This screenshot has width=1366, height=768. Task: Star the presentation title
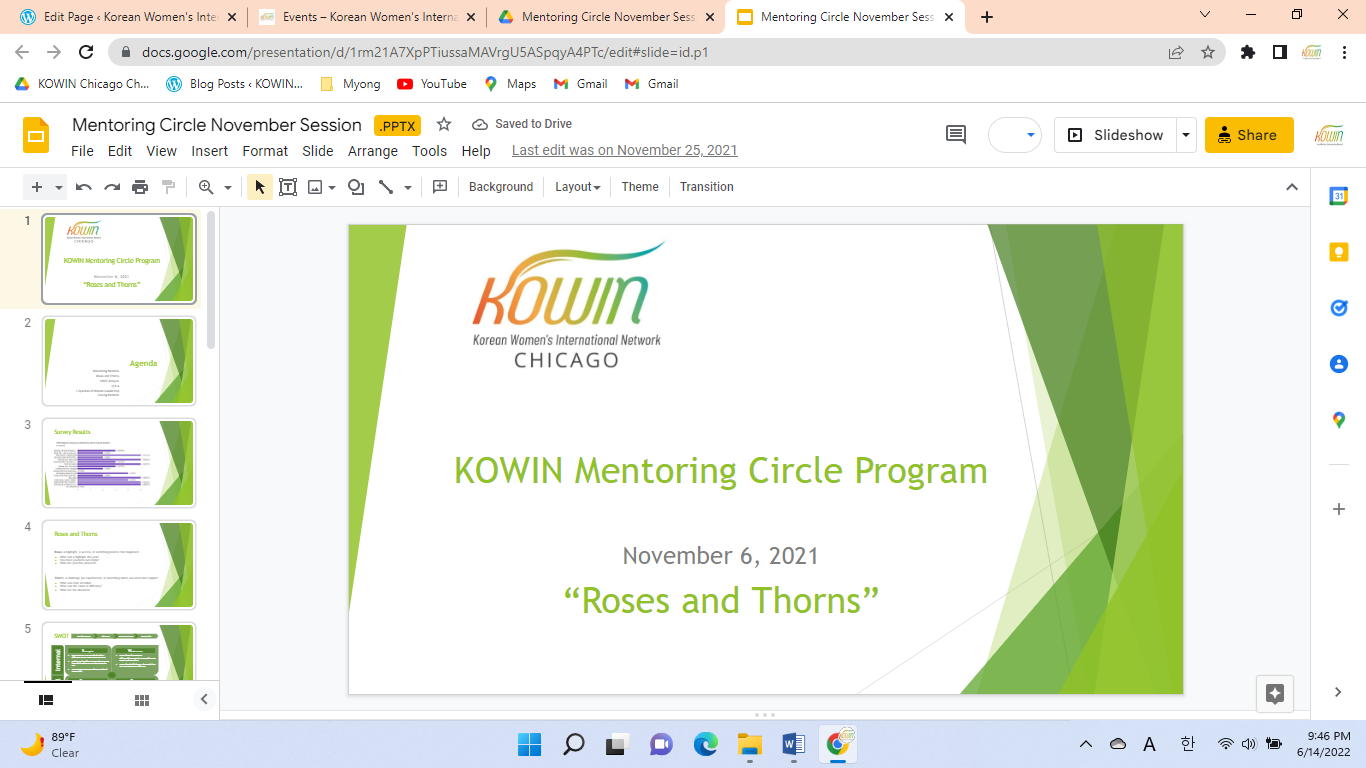pos(444,124)
